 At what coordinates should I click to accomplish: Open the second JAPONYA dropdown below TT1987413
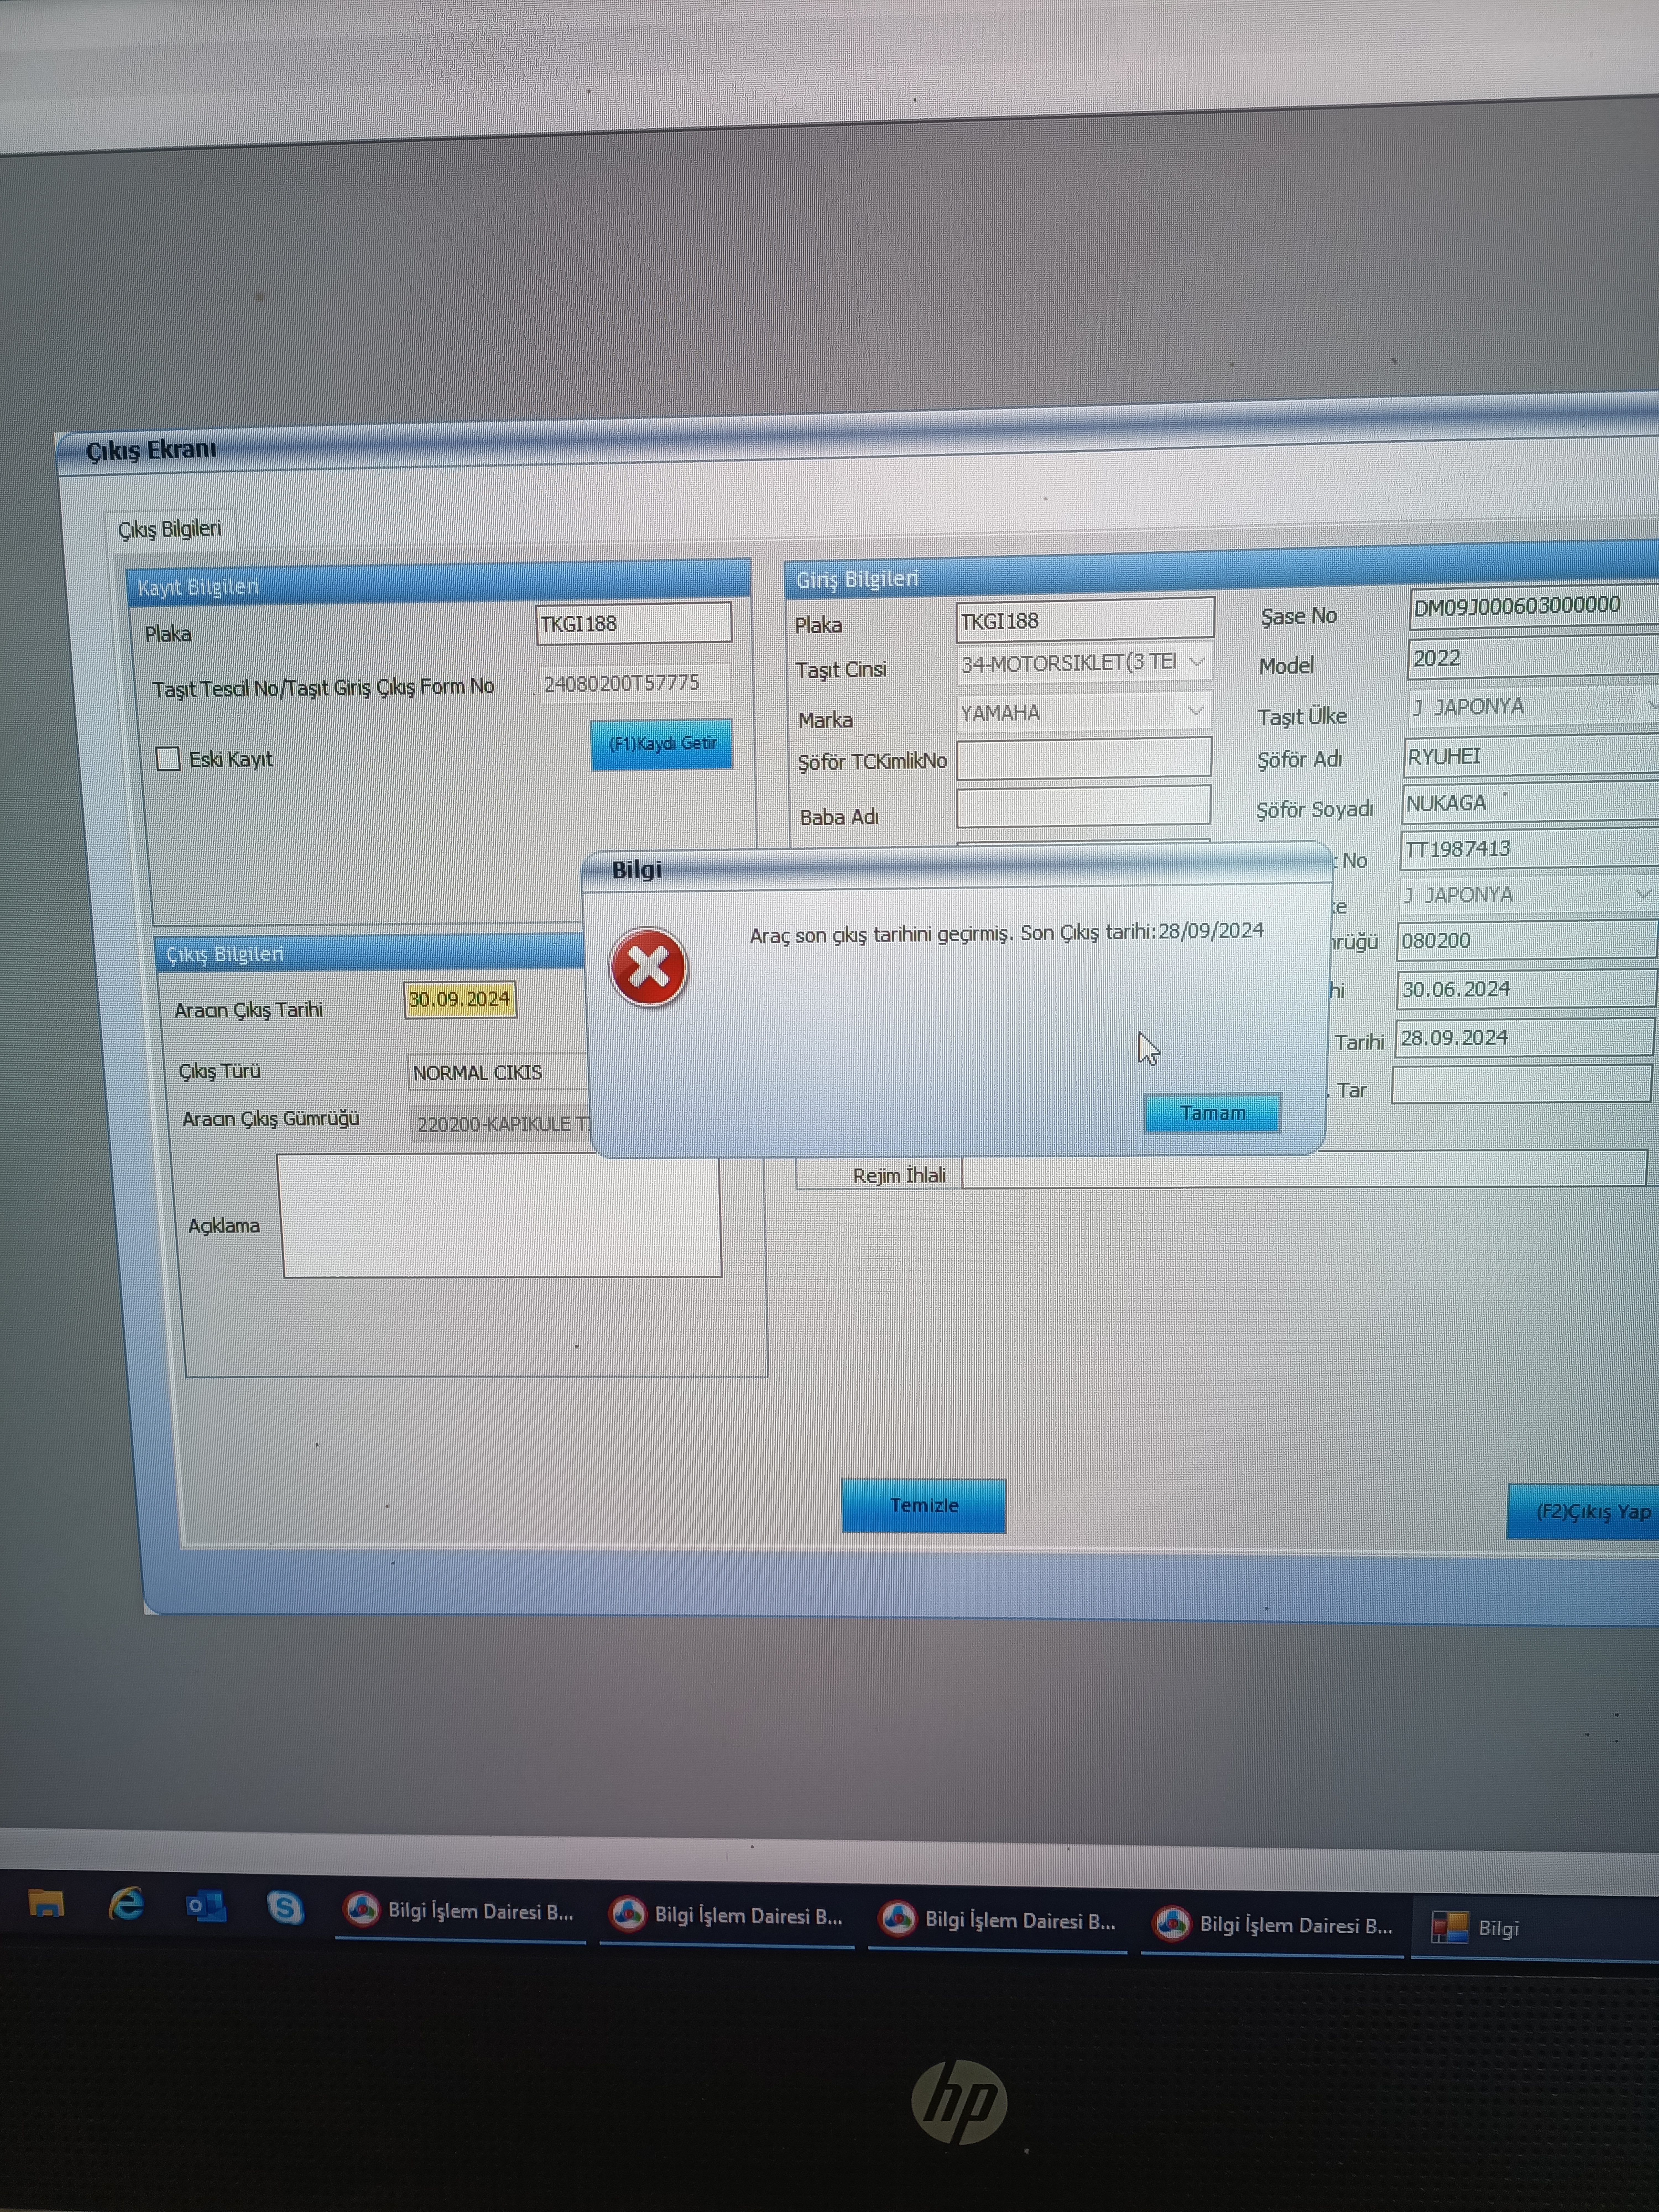(1528, 895)
